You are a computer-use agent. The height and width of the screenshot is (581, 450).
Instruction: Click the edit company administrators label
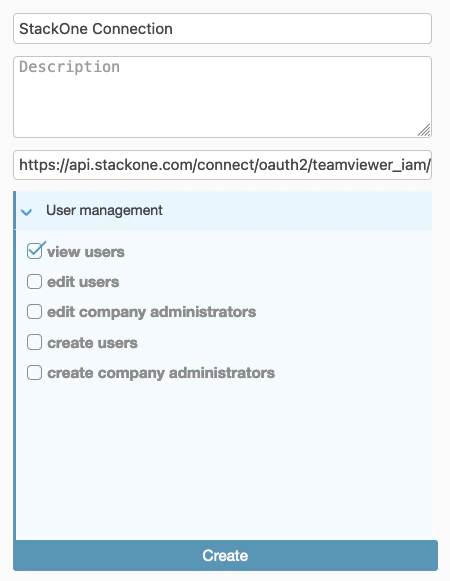(152, 312)
